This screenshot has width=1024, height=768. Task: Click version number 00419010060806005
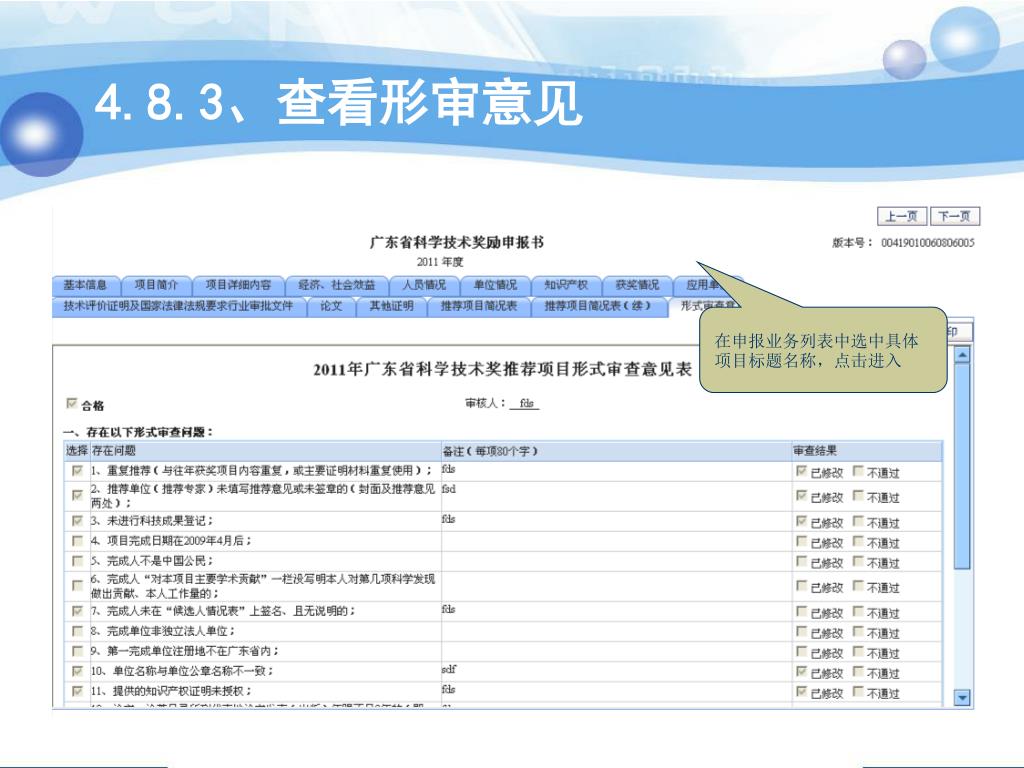(927, 243)
